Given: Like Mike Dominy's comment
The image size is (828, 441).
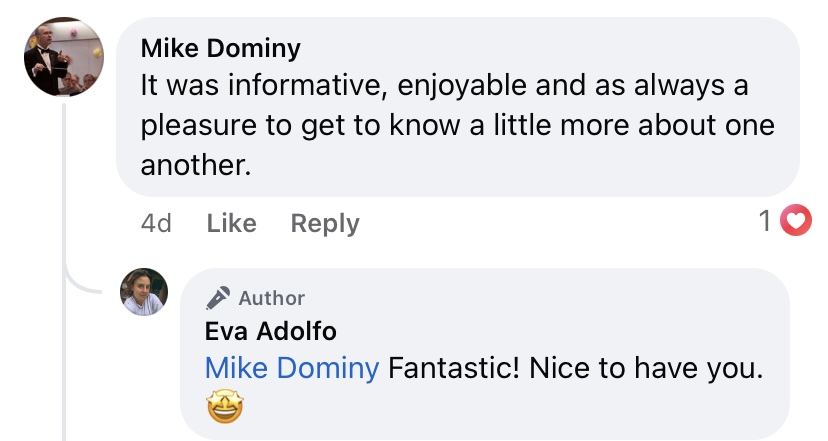Looking at the screenshot, I should tap(231, 223).
